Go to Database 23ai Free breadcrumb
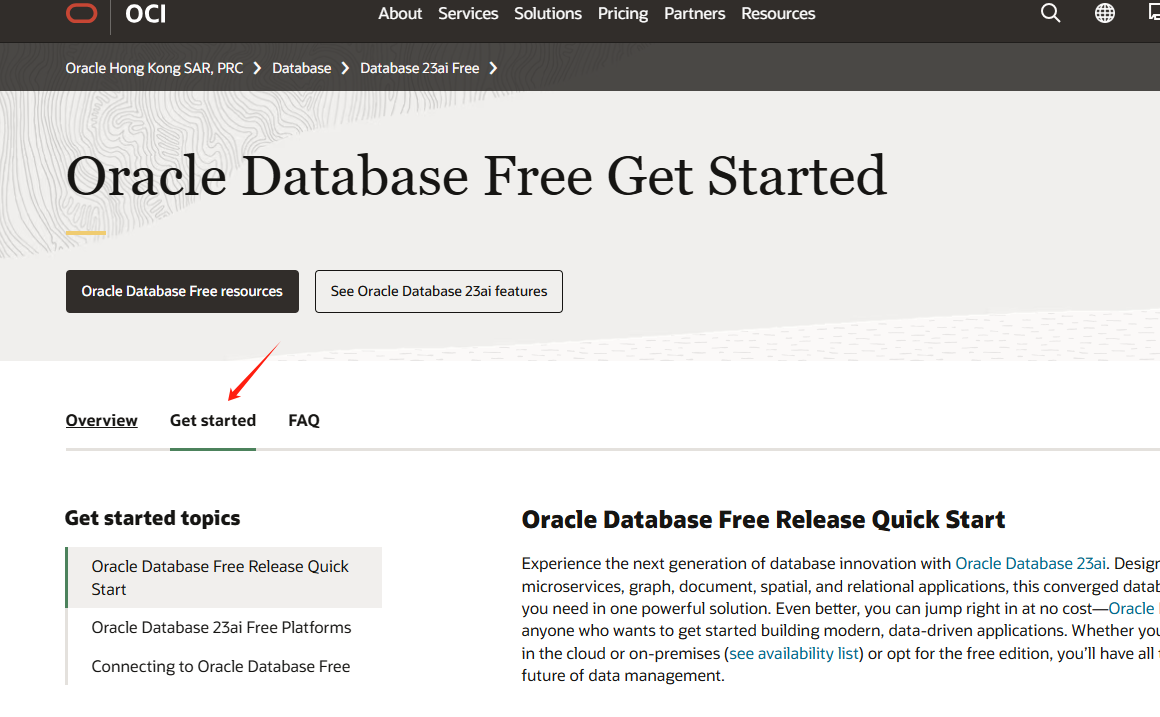1160x717 pixels. click(419, 68)
